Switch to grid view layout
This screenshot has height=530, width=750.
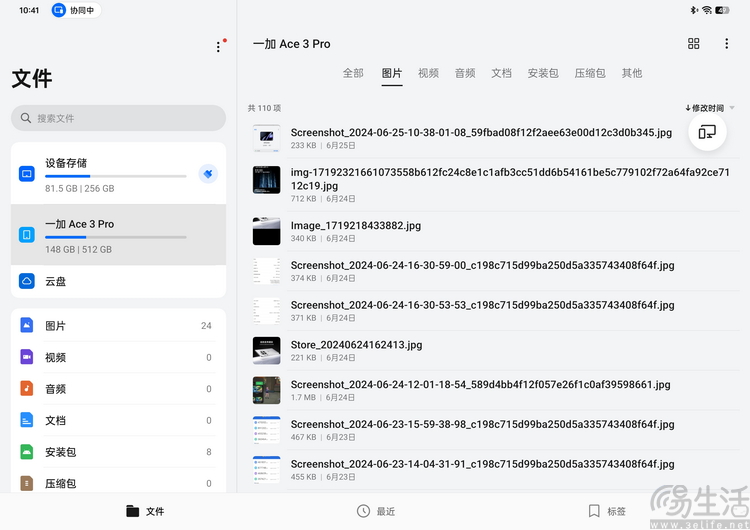pos(694,44)
